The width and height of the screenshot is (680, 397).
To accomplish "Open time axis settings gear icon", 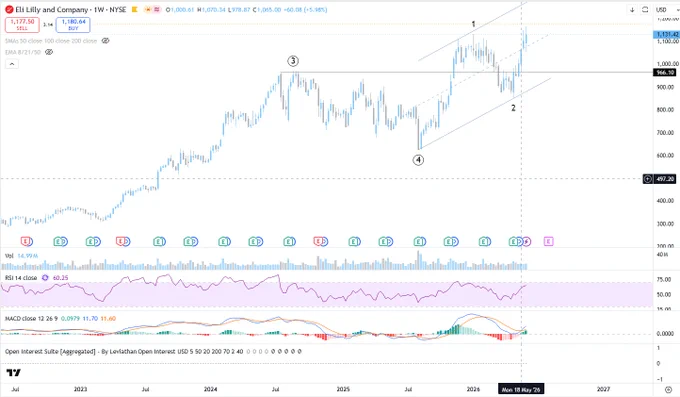I will click(669, 389).
